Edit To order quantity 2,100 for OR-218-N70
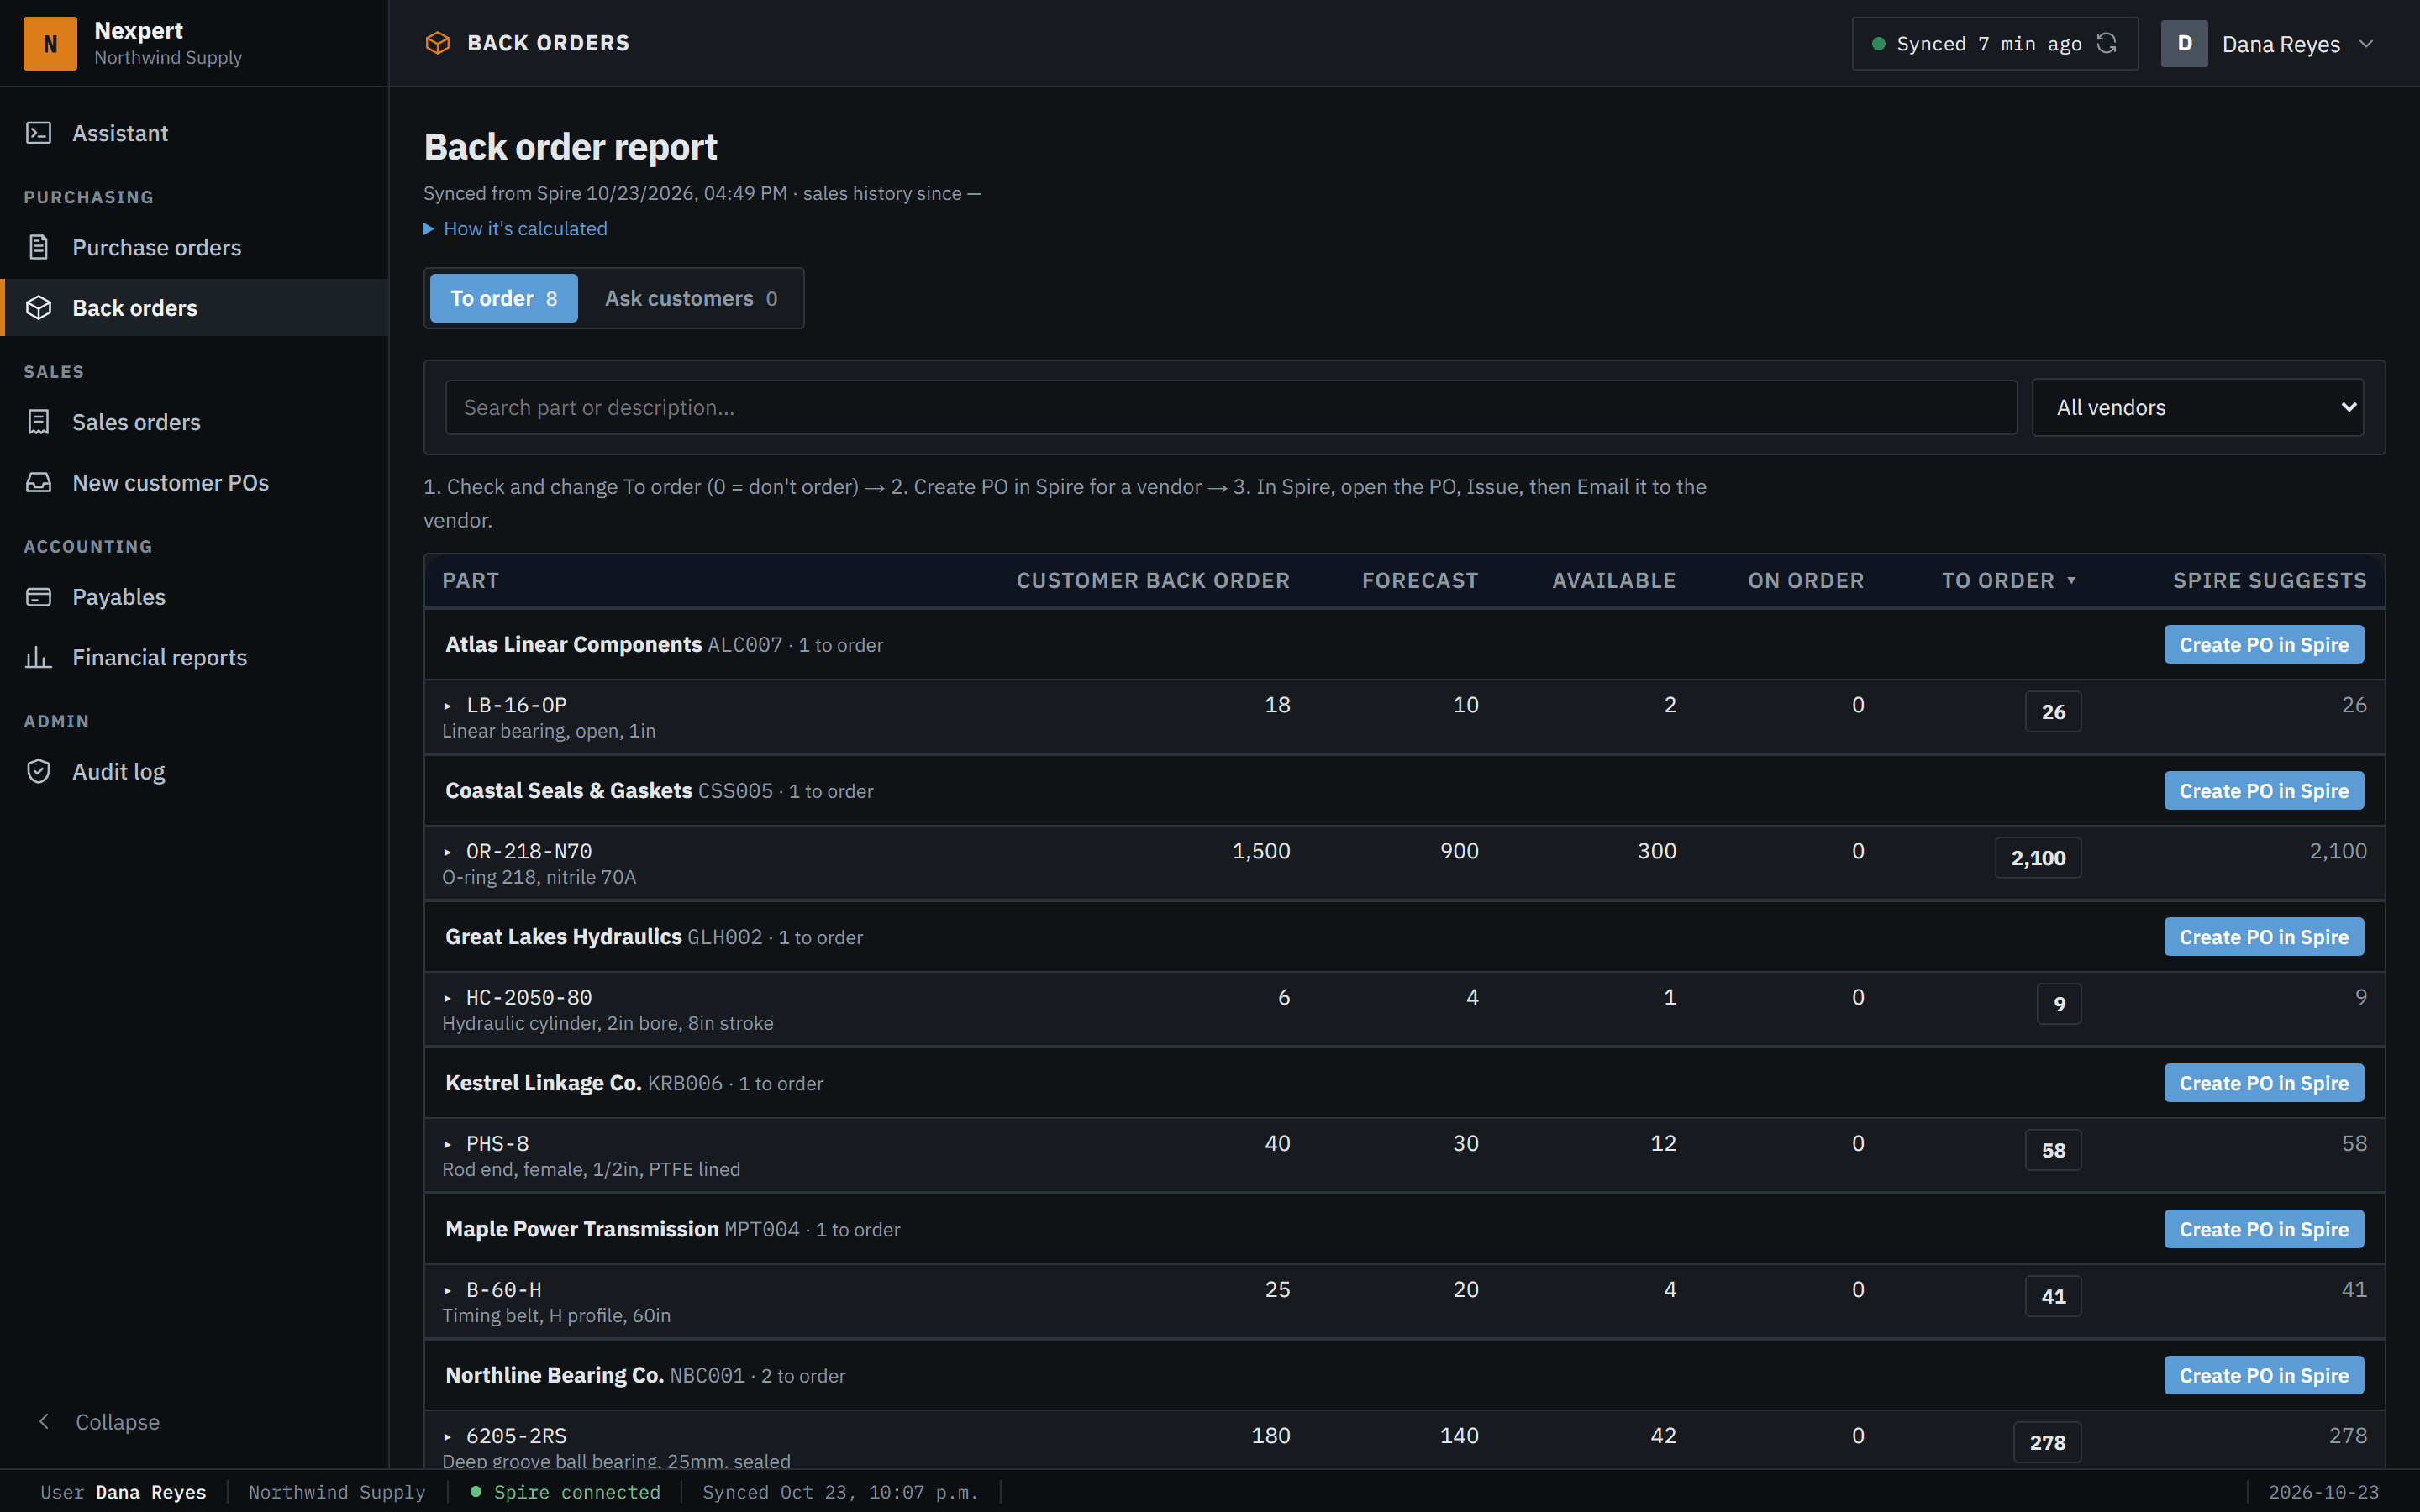Image resolution: width=2420 pixels, height=1512 pixels. coord(2038,858)
